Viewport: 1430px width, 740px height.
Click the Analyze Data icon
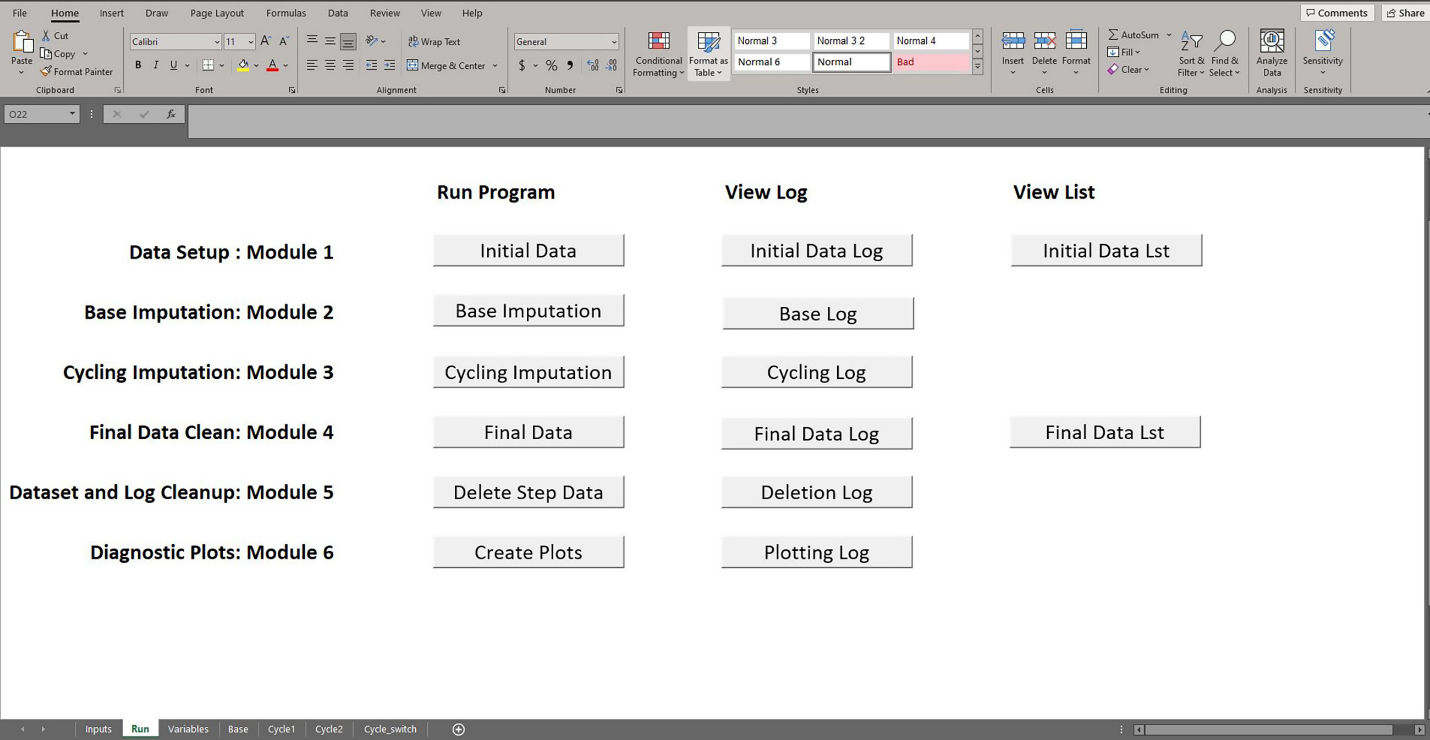click(x=1271, y=42)
